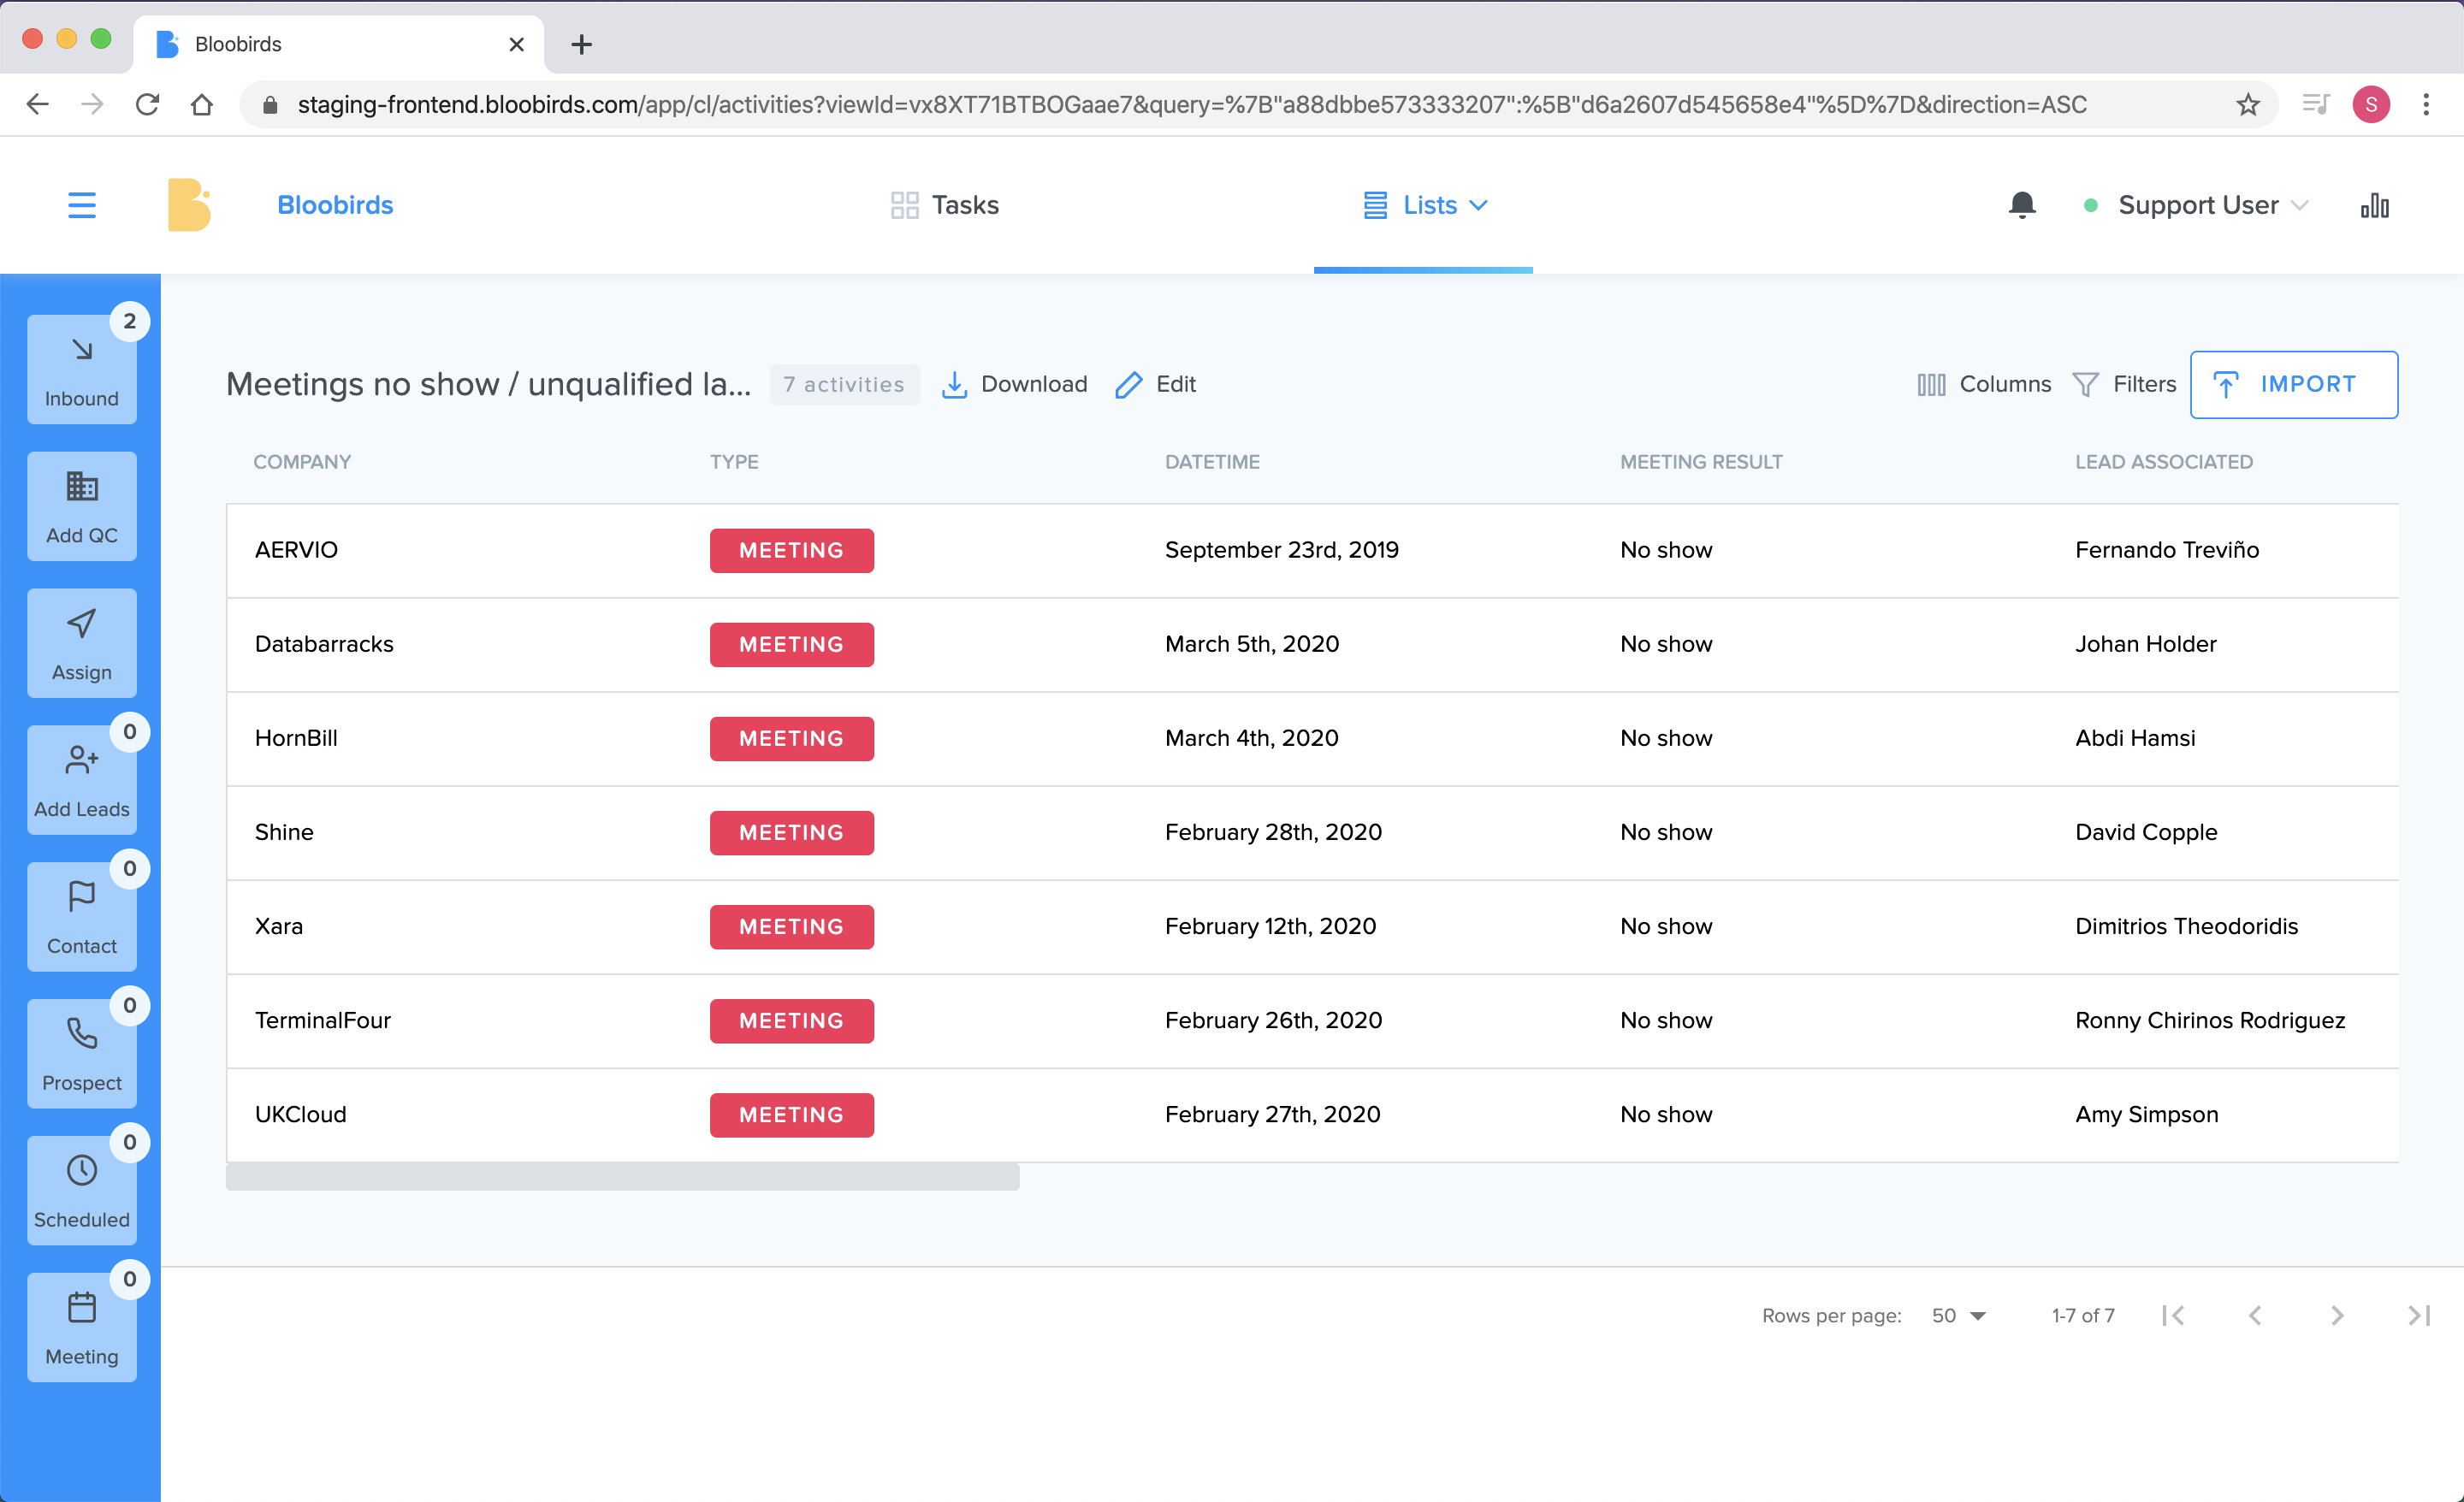Select lead Amy Simpson
This screenshot has width=2464, height=1502.
click(x=2146, y=1114)
